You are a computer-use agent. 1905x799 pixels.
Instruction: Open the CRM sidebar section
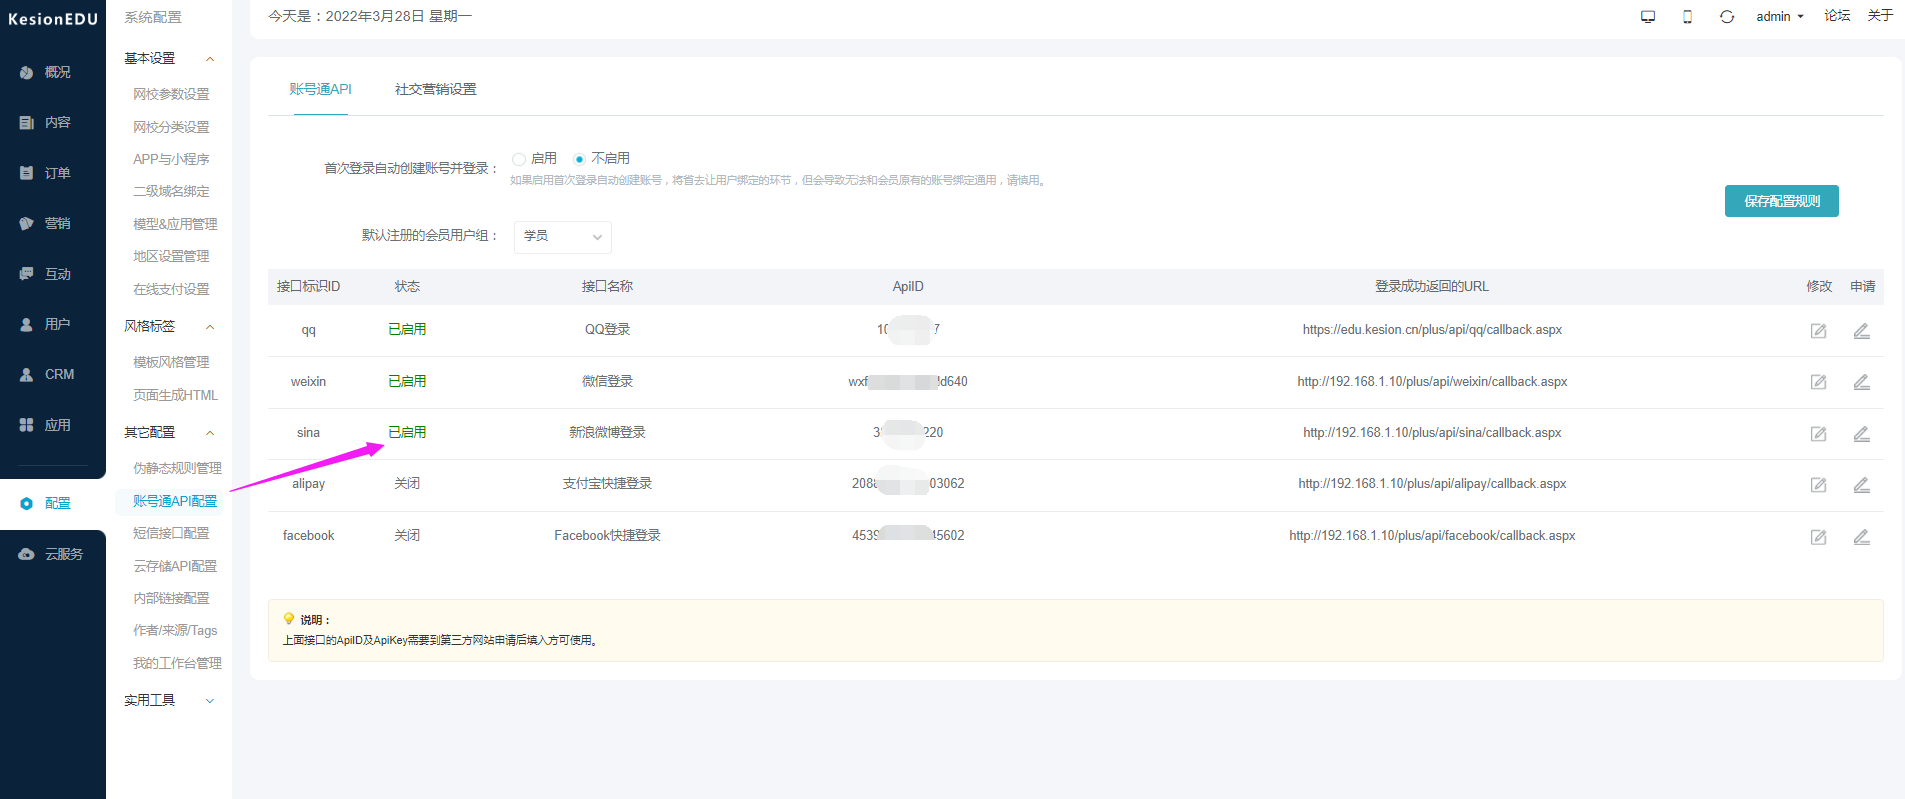coord(52,374)
